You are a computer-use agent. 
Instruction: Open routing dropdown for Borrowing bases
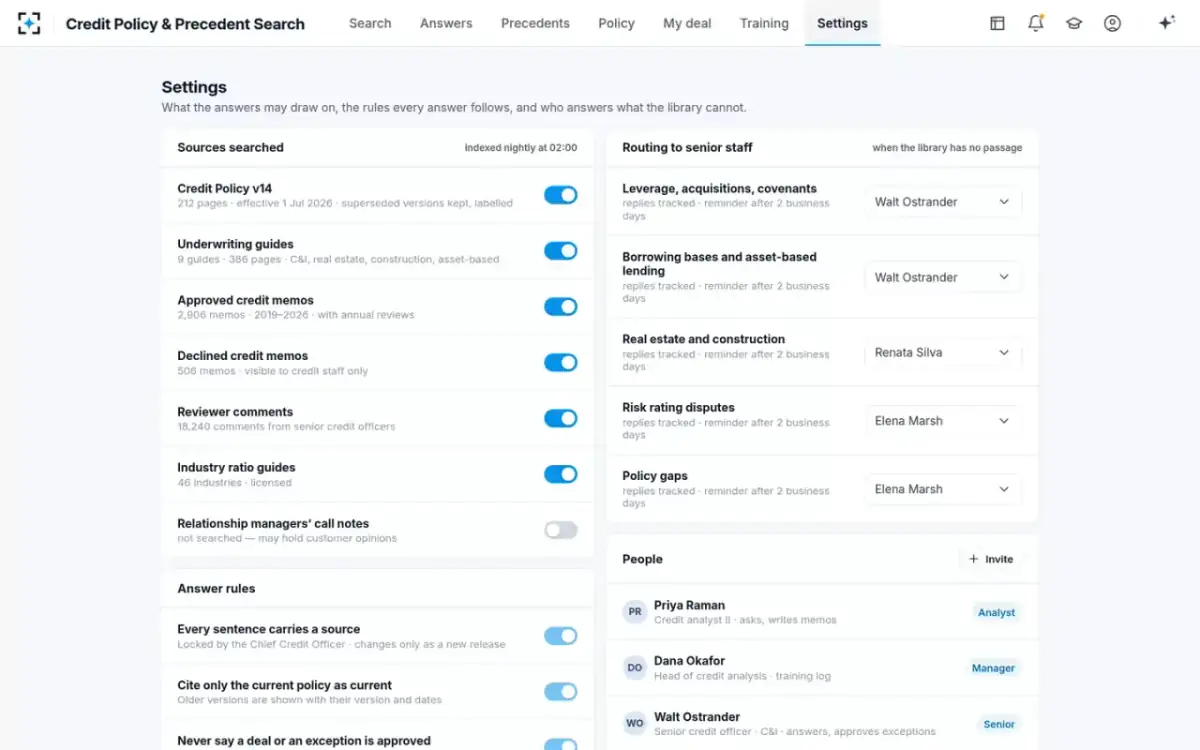[x=943, y=277]
